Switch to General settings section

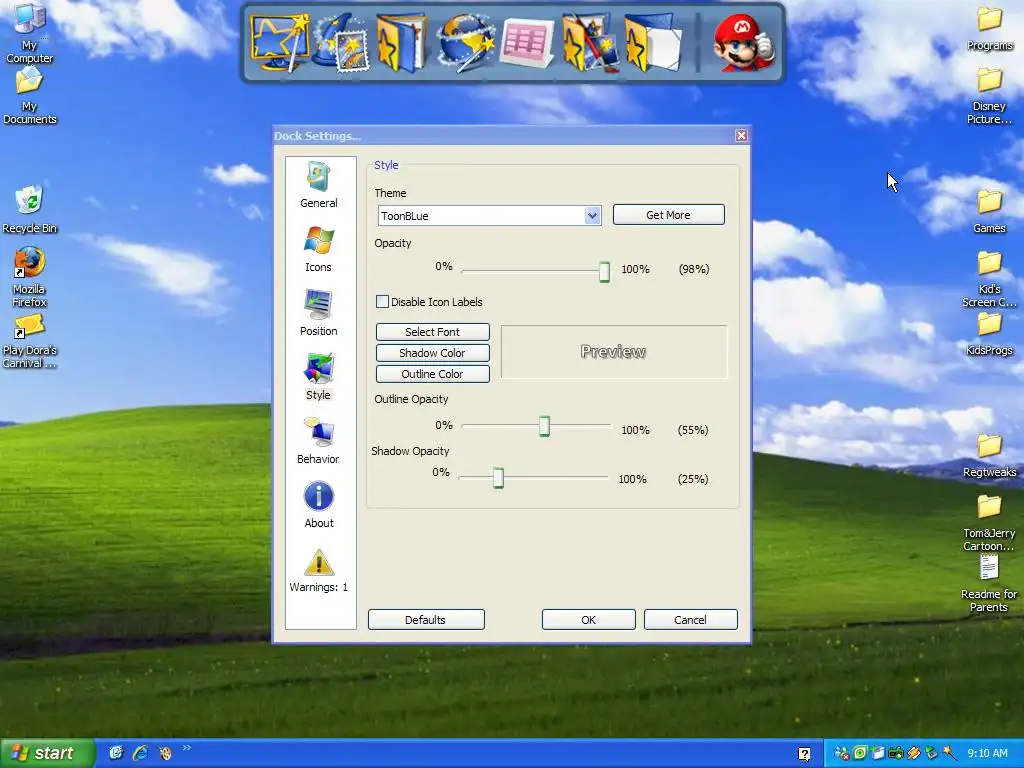pos(319,185)
